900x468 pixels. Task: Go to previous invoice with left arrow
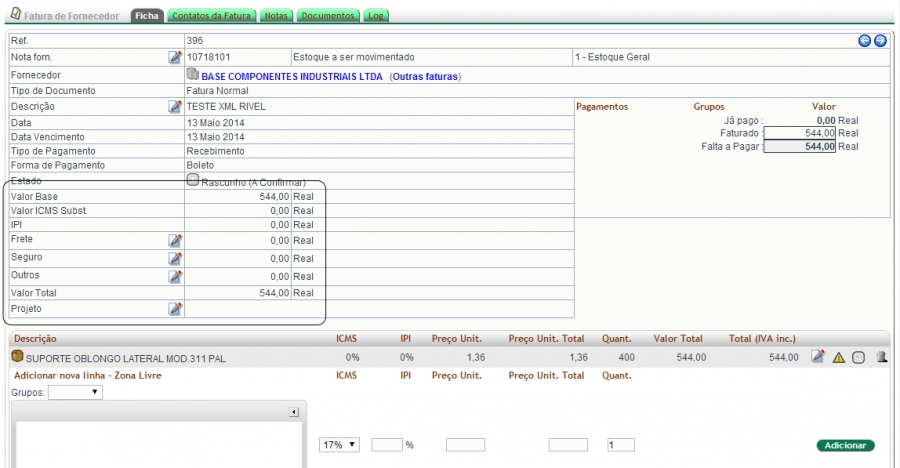pyautogui.click(x=865, y=40)
